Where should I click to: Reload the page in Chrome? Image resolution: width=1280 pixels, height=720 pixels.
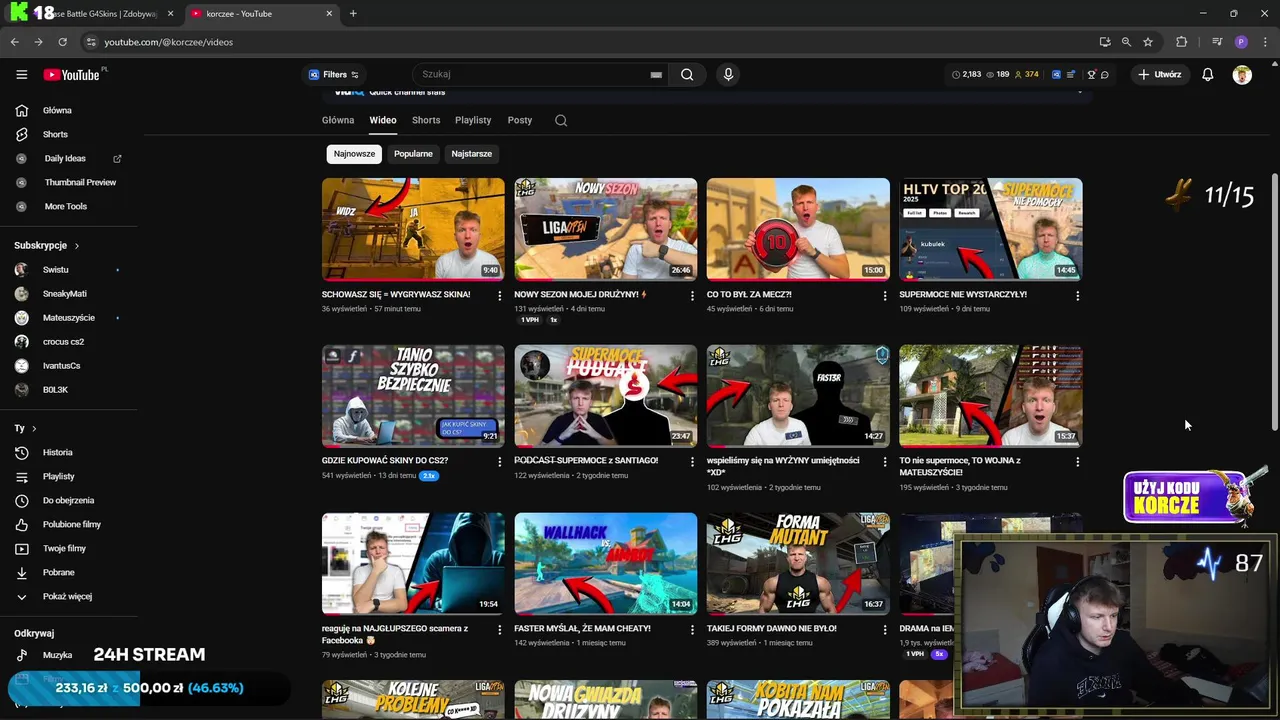point(62,42)
